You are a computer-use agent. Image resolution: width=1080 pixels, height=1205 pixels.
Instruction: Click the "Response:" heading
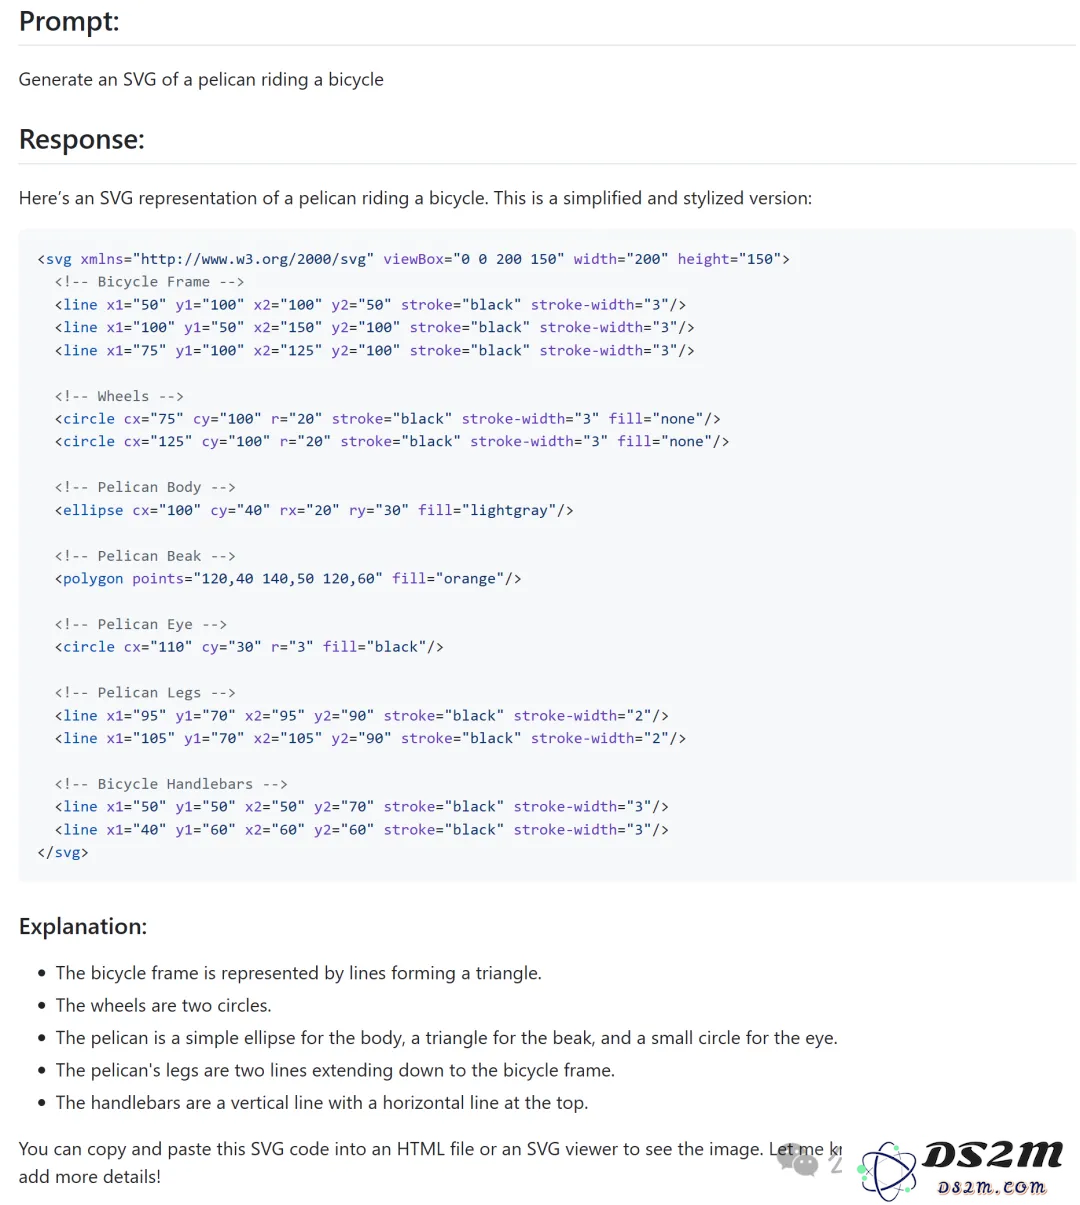(82, 139)
